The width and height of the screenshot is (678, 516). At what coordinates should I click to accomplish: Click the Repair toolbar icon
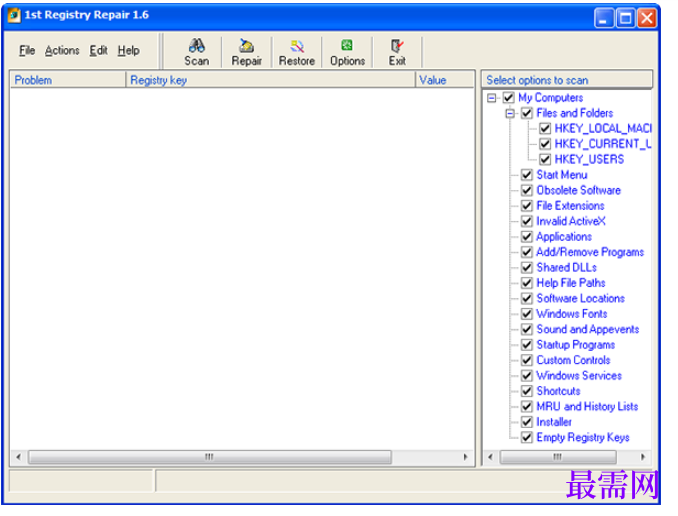pyautogui.click(x=246, y=45)
